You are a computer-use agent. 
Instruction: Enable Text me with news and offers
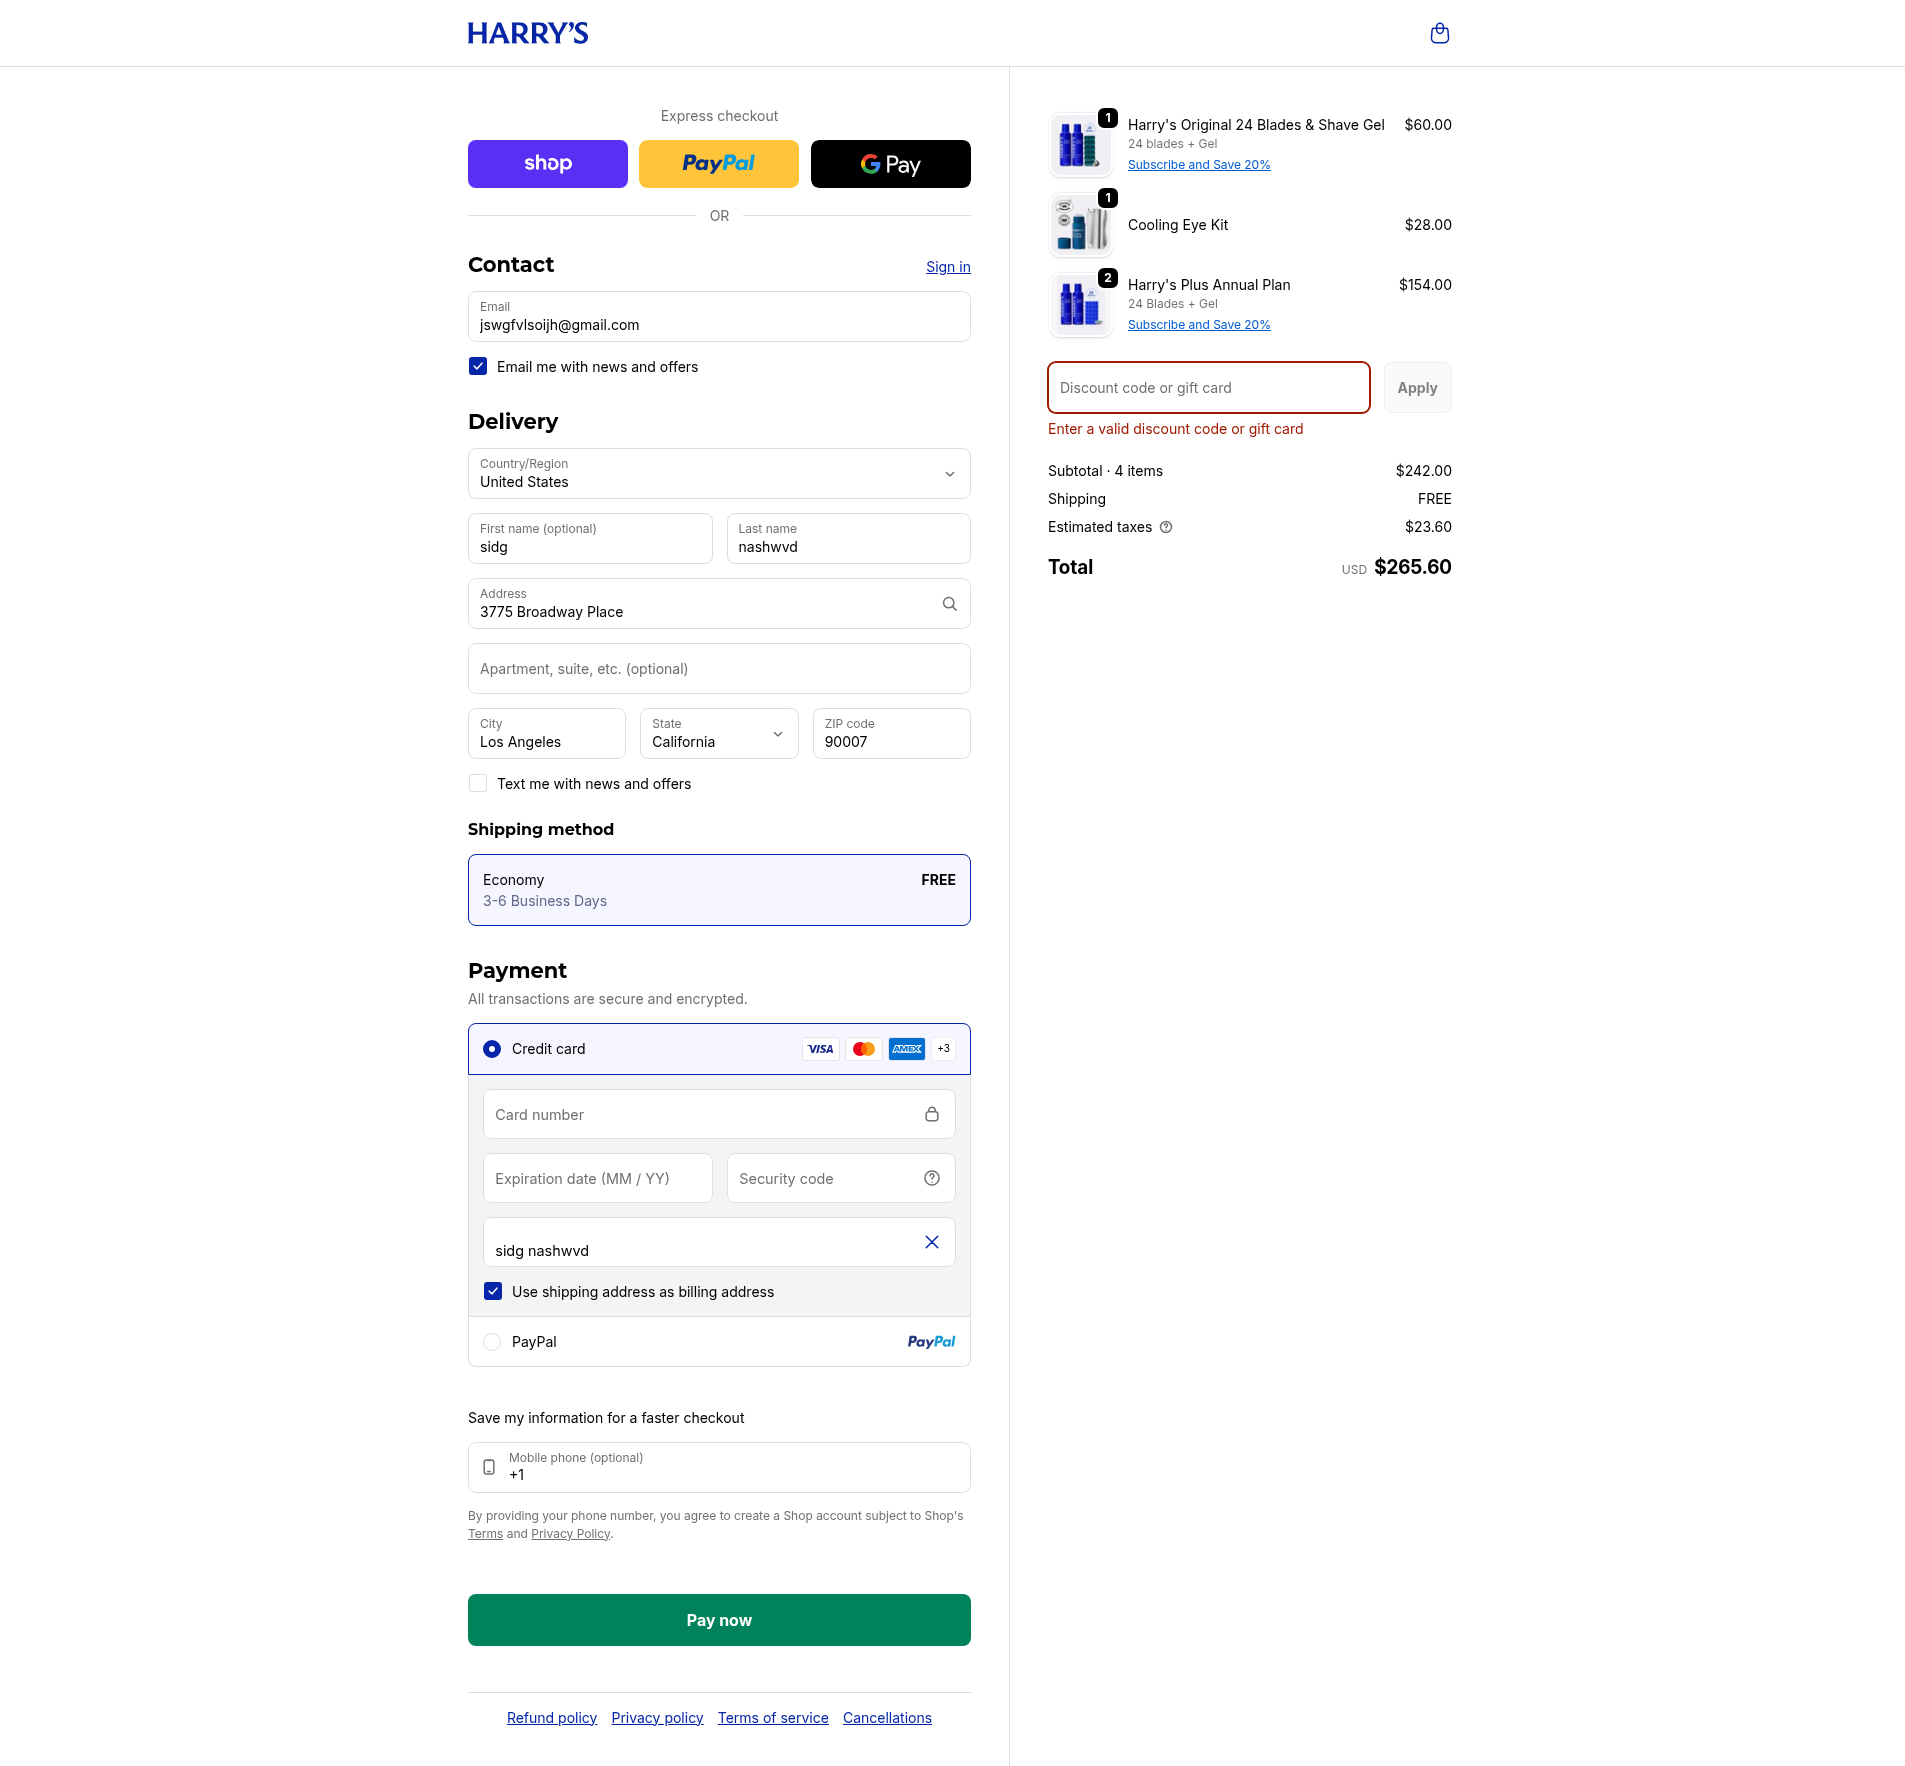pos(478,784)
